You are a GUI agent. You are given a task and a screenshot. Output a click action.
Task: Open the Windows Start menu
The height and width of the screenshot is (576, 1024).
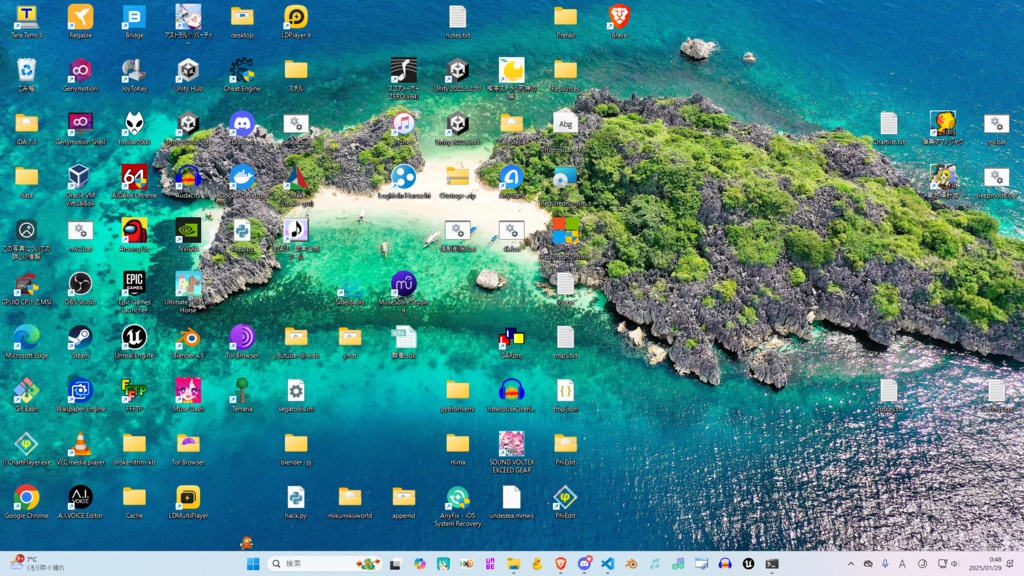click(x=253, y=564)
